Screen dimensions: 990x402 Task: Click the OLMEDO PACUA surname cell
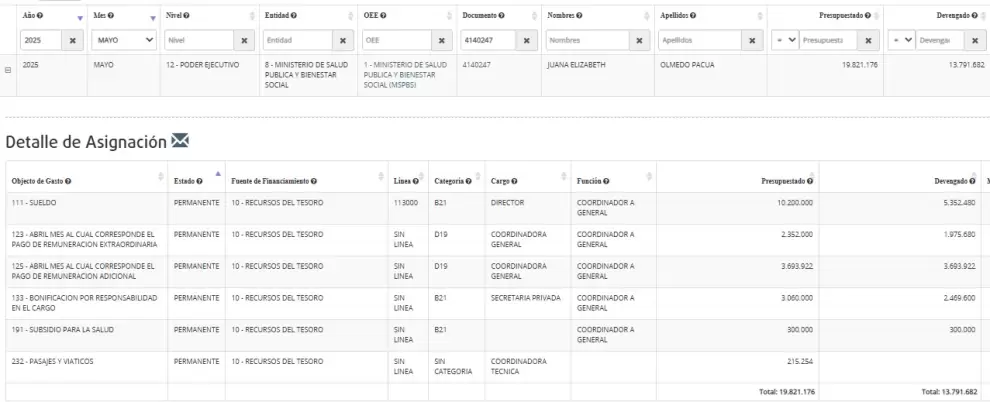pyautogui.click(x=711, y=75)
